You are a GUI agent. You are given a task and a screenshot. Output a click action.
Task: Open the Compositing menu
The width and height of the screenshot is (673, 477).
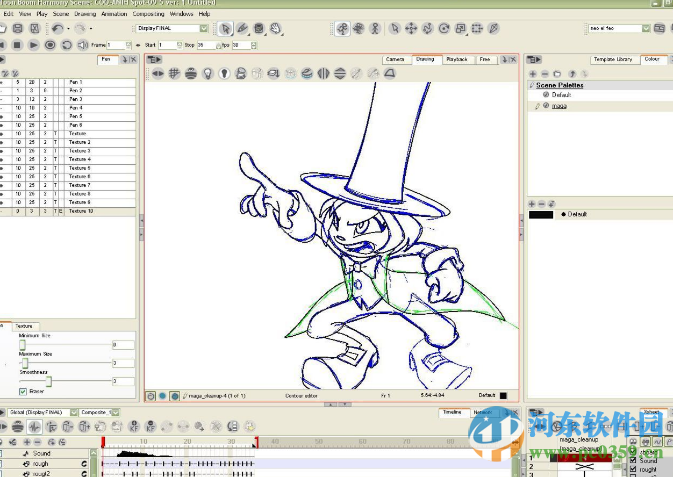pyautogui.click(x=149, y=14)
